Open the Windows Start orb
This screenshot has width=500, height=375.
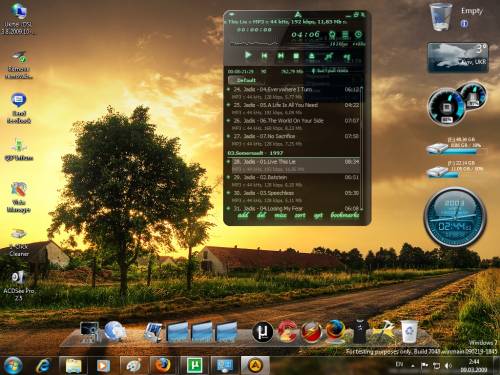[13, 365]
